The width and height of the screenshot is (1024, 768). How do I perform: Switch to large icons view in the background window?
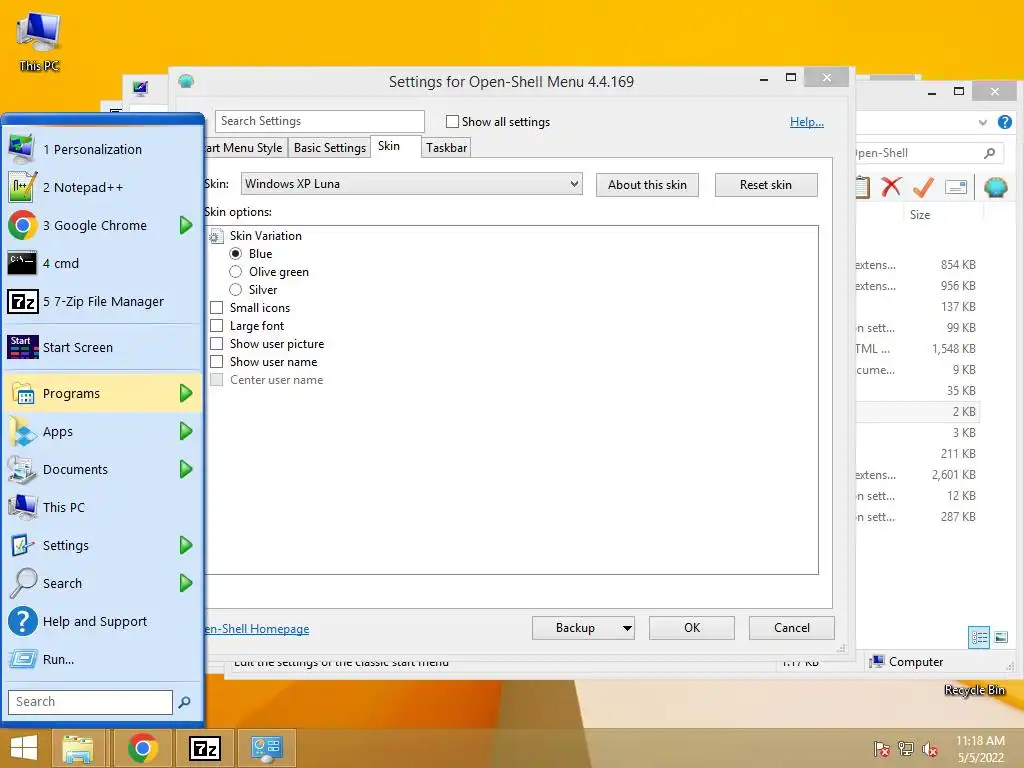click(1001, 637)
